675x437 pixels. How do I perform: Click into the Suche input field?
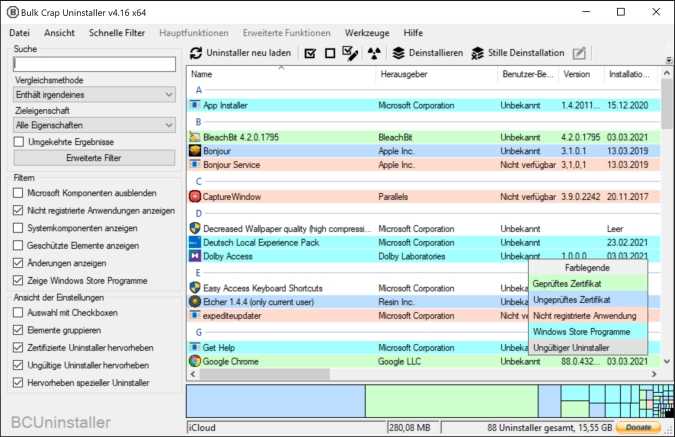tap(94, 64)
